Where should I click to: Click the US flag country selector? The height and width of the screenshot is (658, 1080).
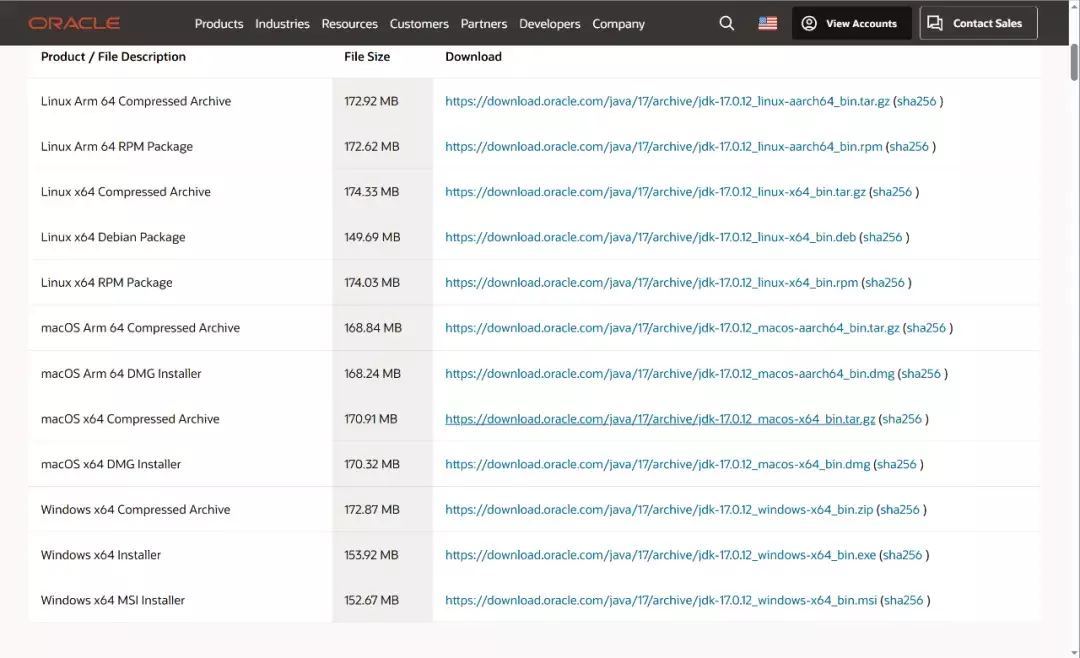pyautogui.click(x=768, y=23)
